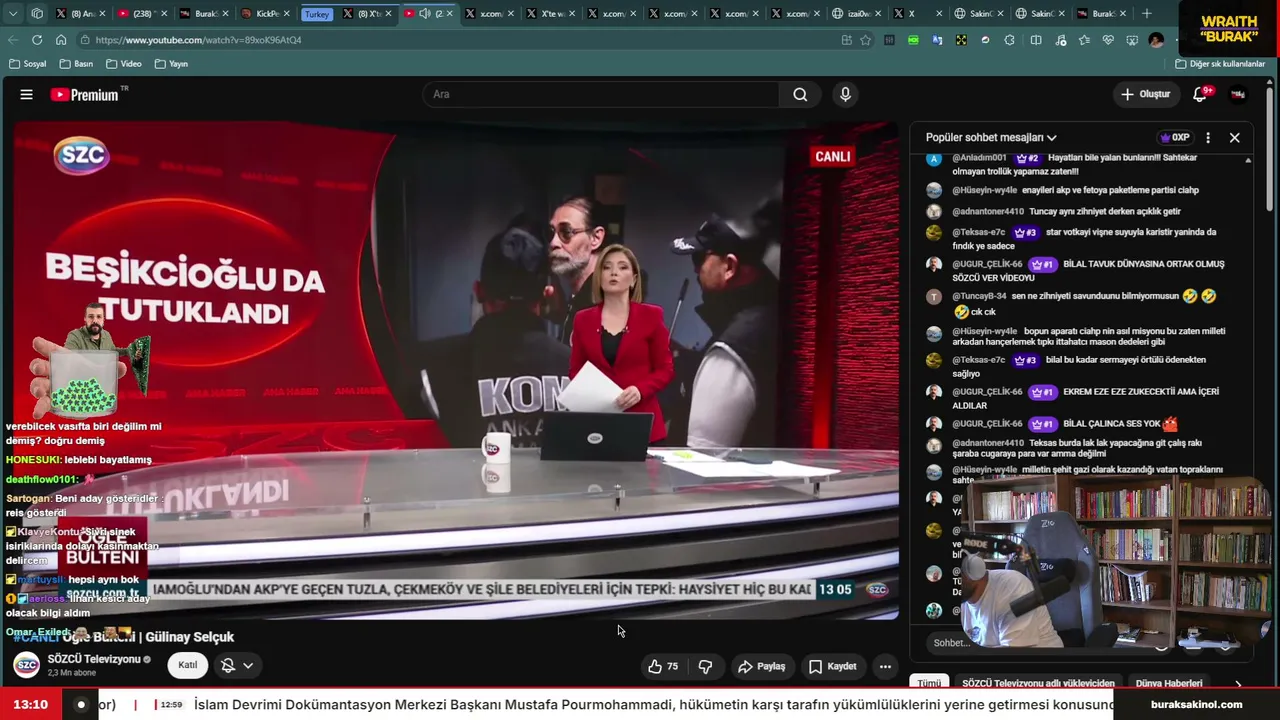
Task: Open the Yayın bookmarks folder
Action: 171,64
